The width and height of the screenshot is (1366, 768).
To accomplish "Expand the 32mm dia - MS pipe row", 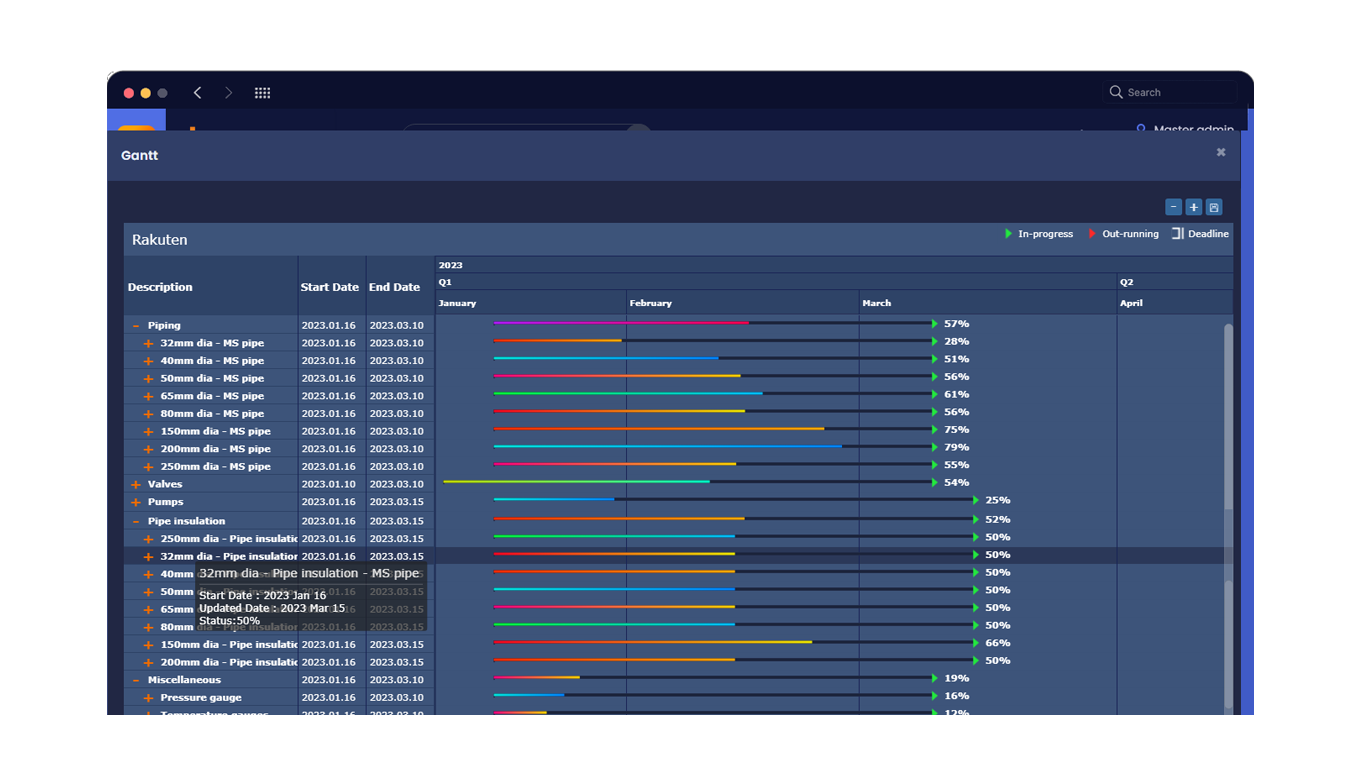I will [148, 344].
